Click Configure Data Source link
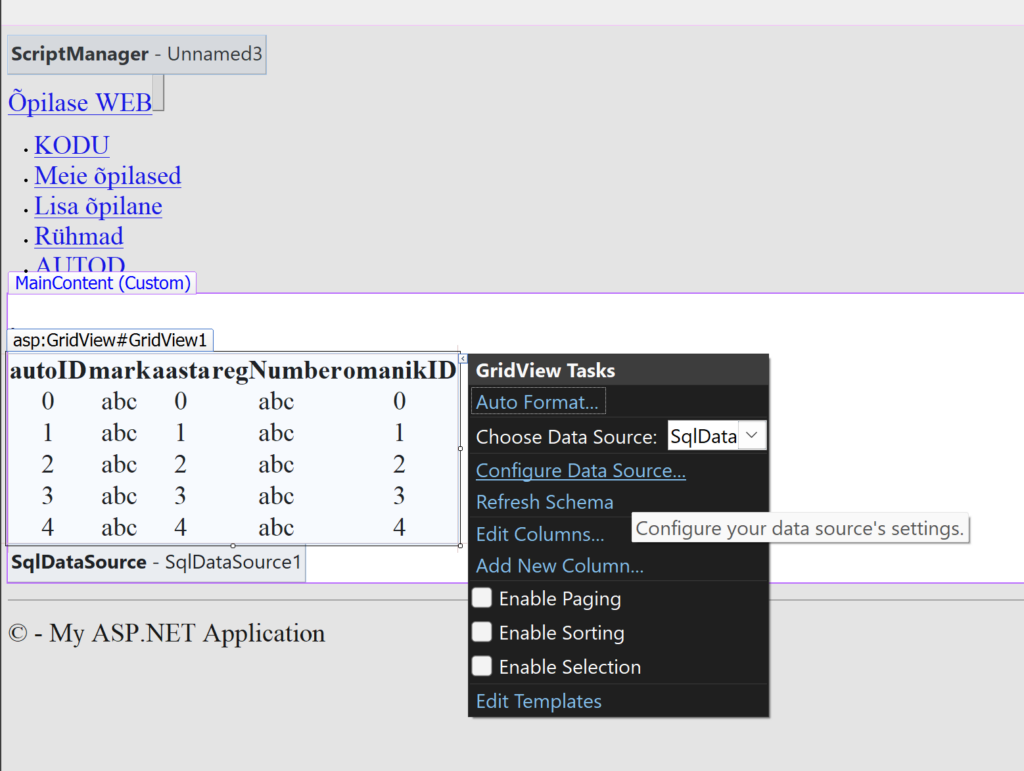Viewport: 1024px width, 771px height. point(580,470)
